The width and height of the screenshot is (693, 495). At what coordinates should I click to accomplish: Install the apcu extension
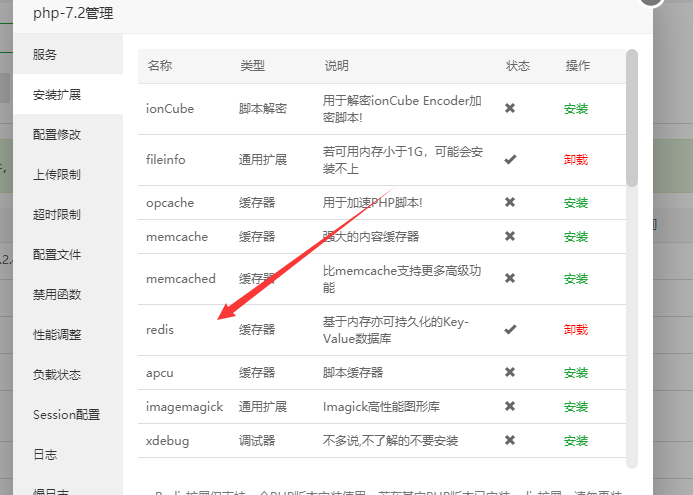576,373
